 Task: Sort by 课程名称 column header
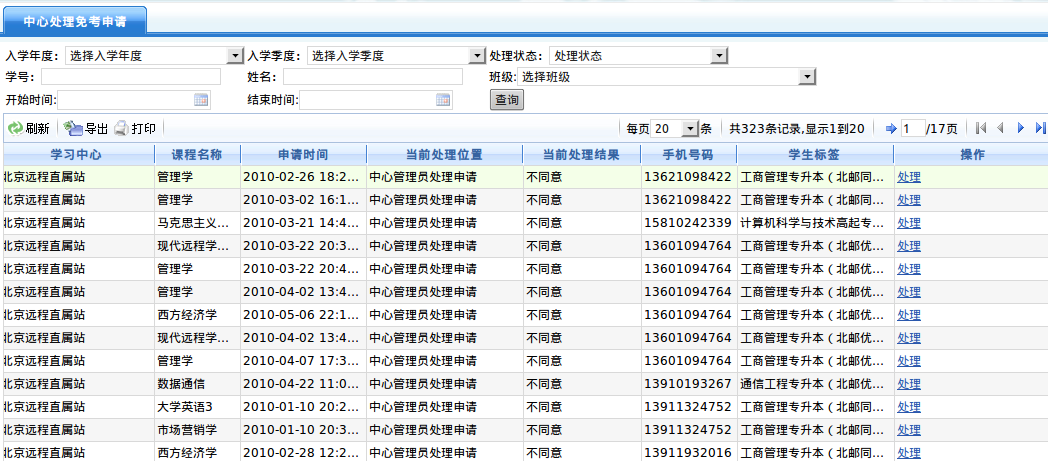click(x=197, y=155)
